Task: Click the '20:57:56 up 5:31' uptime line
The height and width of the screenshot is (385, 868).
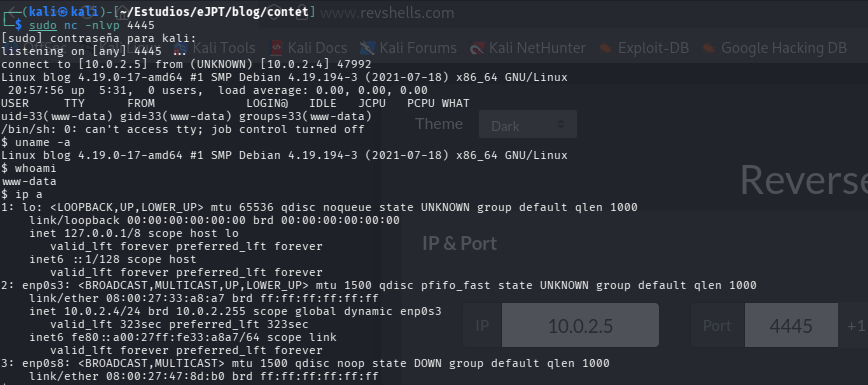Action: click(218, 90)
